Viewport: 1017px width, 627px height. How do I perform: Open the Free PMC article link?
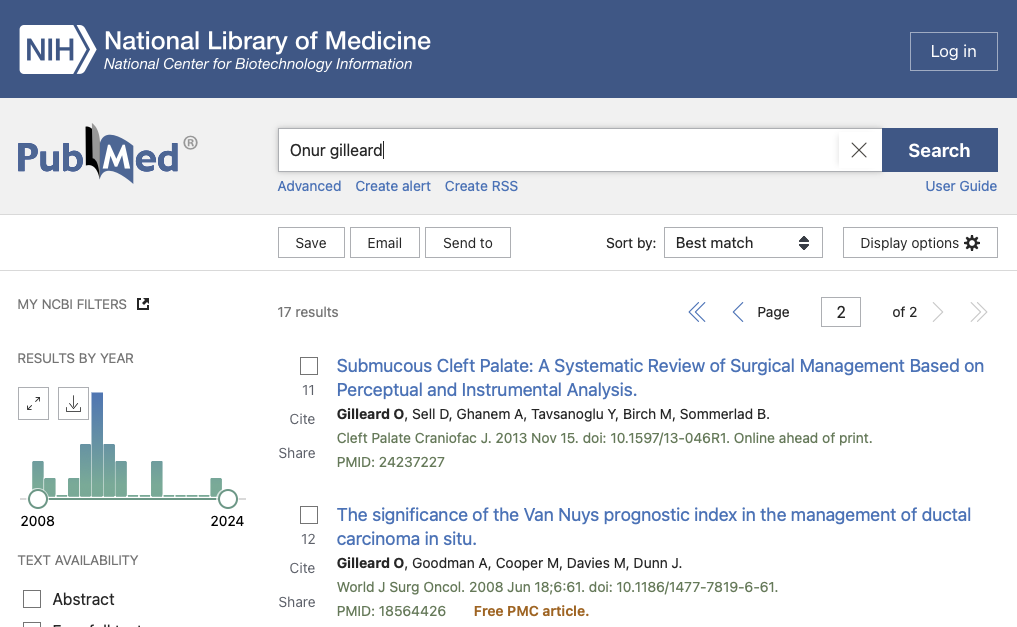531,610
